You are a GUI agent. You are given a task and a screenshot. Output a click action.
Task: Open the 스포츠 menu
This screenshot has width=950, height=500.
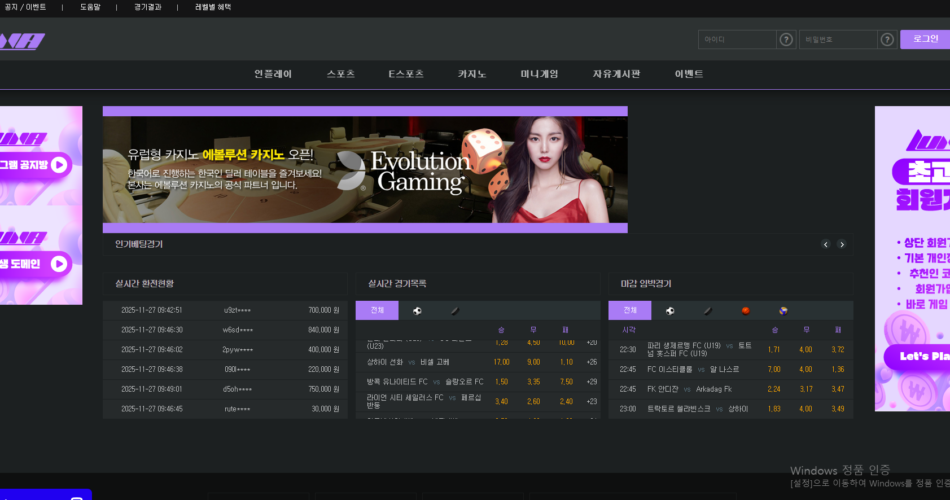[x=340, y=74]
